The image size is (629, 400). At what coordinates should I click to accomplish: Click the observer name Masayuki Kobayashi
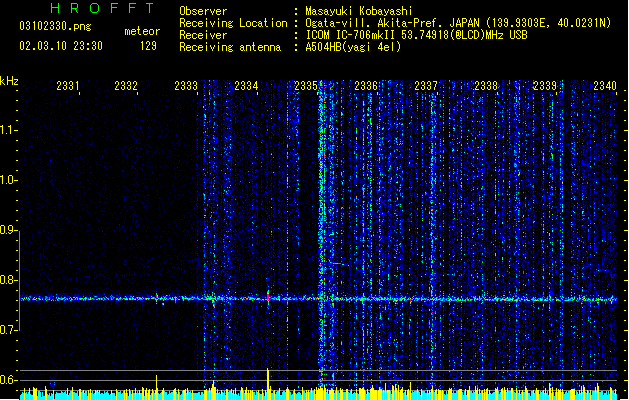[x=359, y=11]
